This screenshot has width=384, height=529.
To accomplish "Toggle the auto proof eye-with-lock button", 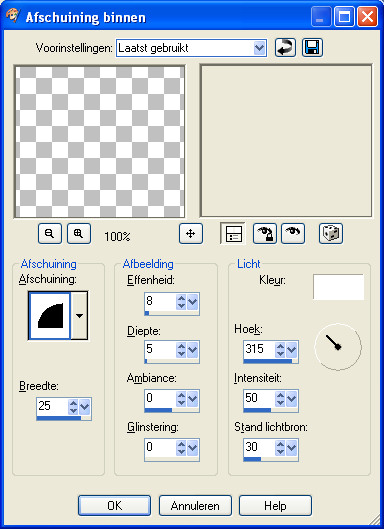I will coord(265,233).
